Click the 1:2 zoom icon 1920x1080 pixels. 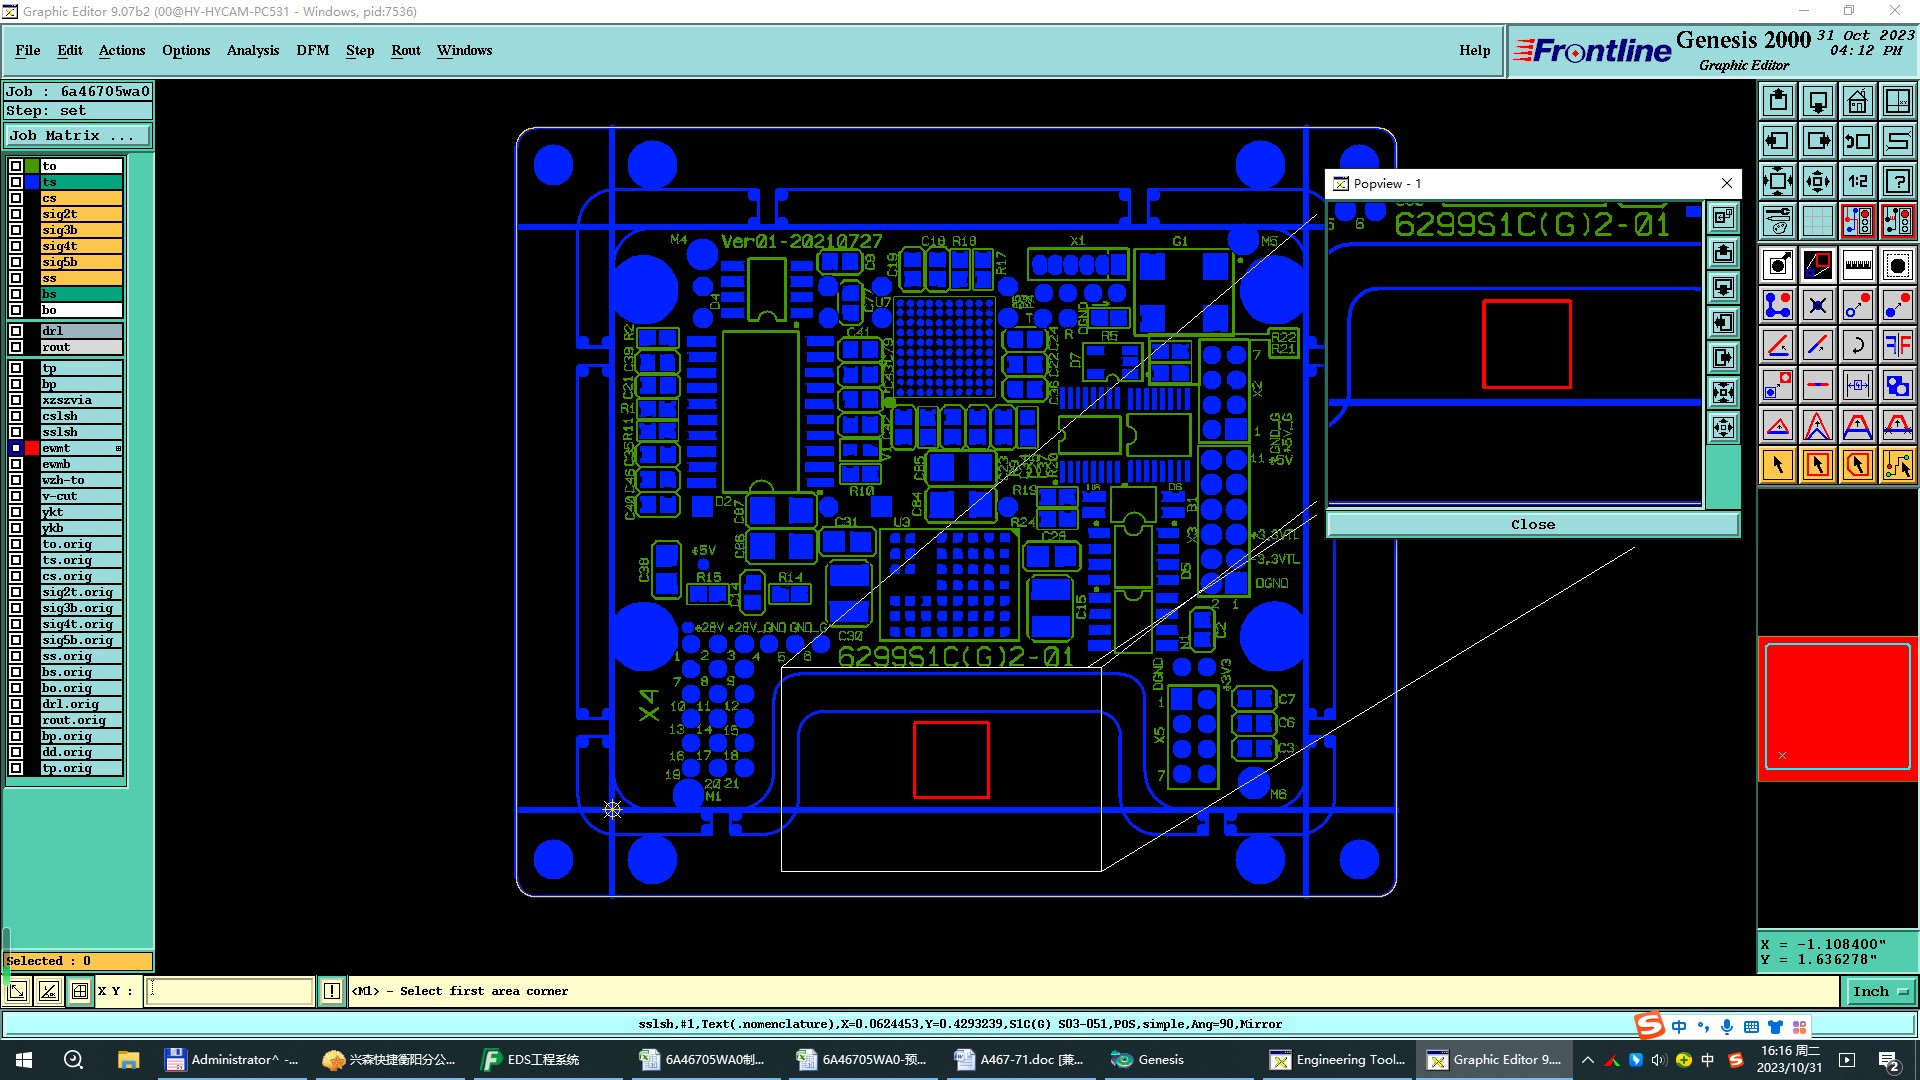click(x=1857, y=181)
